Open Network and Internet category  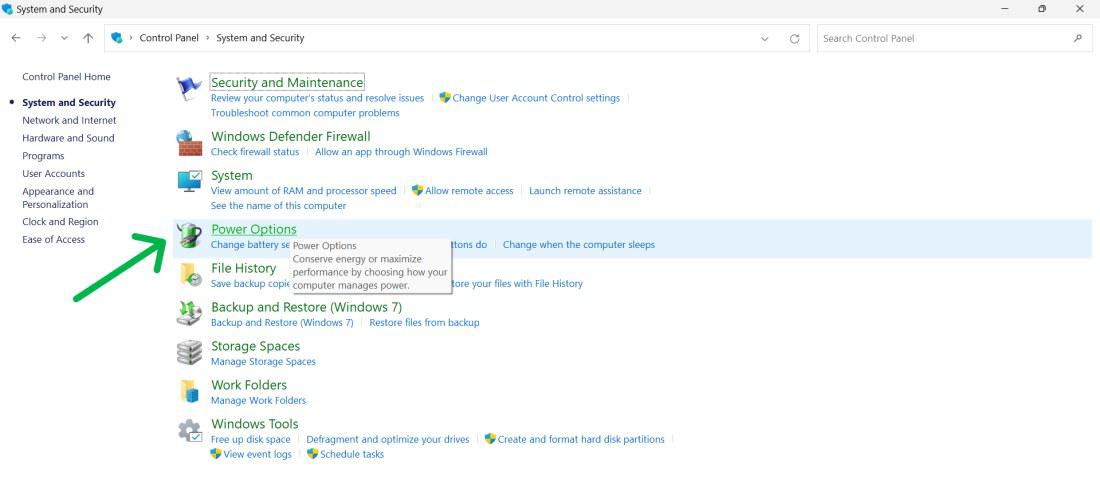(69, 120)
